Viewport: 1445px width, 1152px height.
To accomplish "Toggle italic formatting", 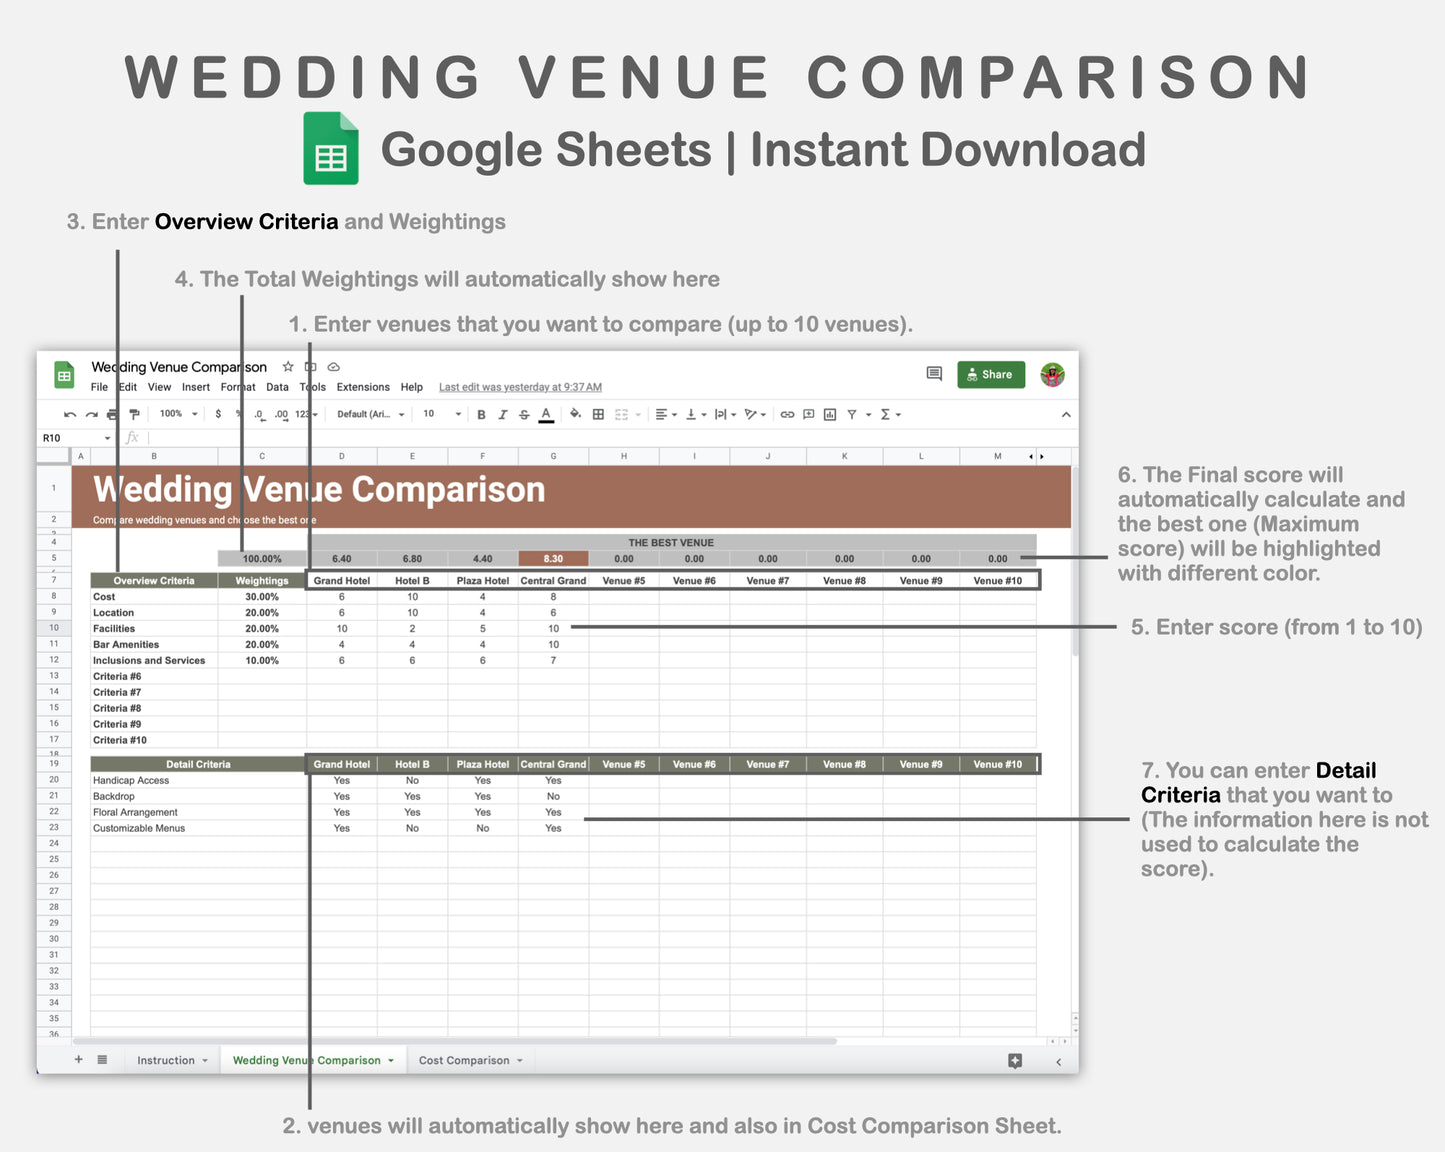I will 502,414.
